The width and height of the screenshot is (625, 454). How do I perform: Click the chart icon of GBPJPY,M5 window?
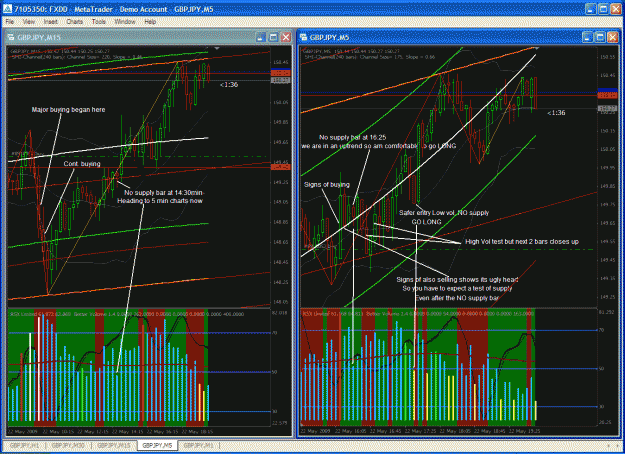303,37
